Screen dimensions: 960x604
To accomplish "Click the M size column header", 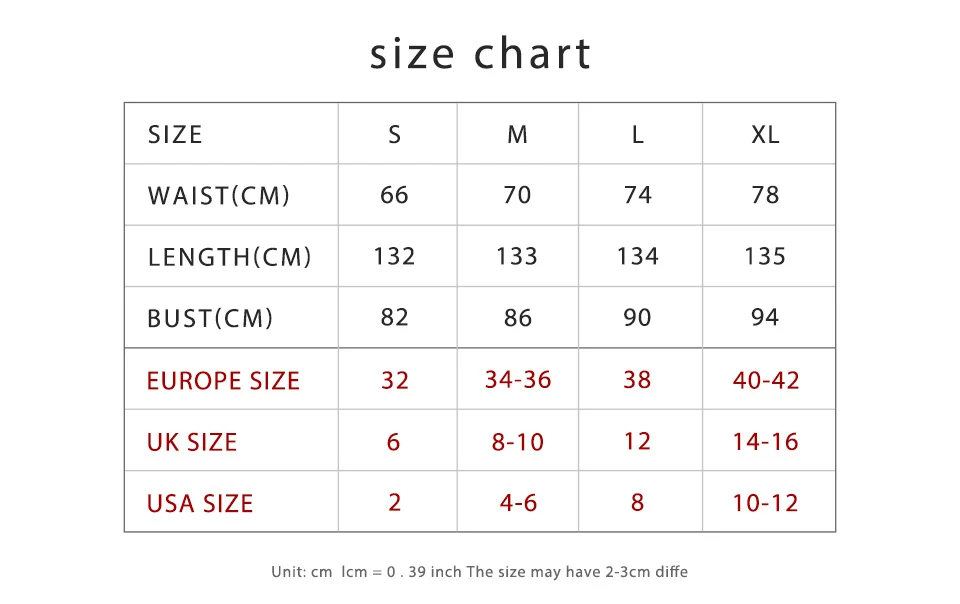I will tap(517, 135).
